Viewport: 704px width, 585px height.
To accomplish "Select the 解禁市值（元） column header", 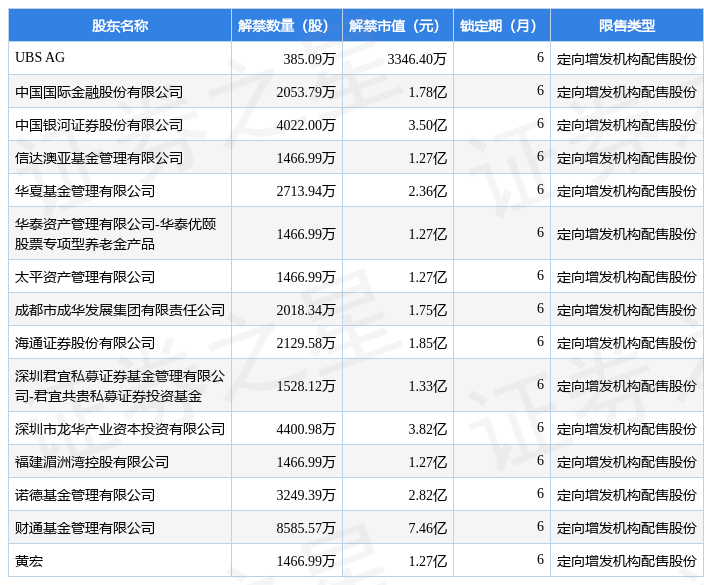I will point(397,26).
